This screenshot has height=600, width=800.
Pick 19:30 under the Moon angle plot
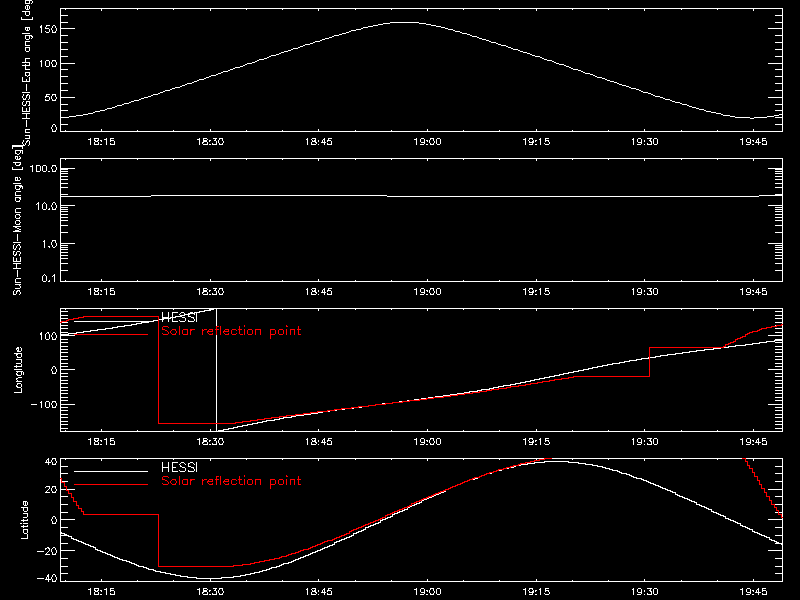pyautogui.click(x=644, y=292)
